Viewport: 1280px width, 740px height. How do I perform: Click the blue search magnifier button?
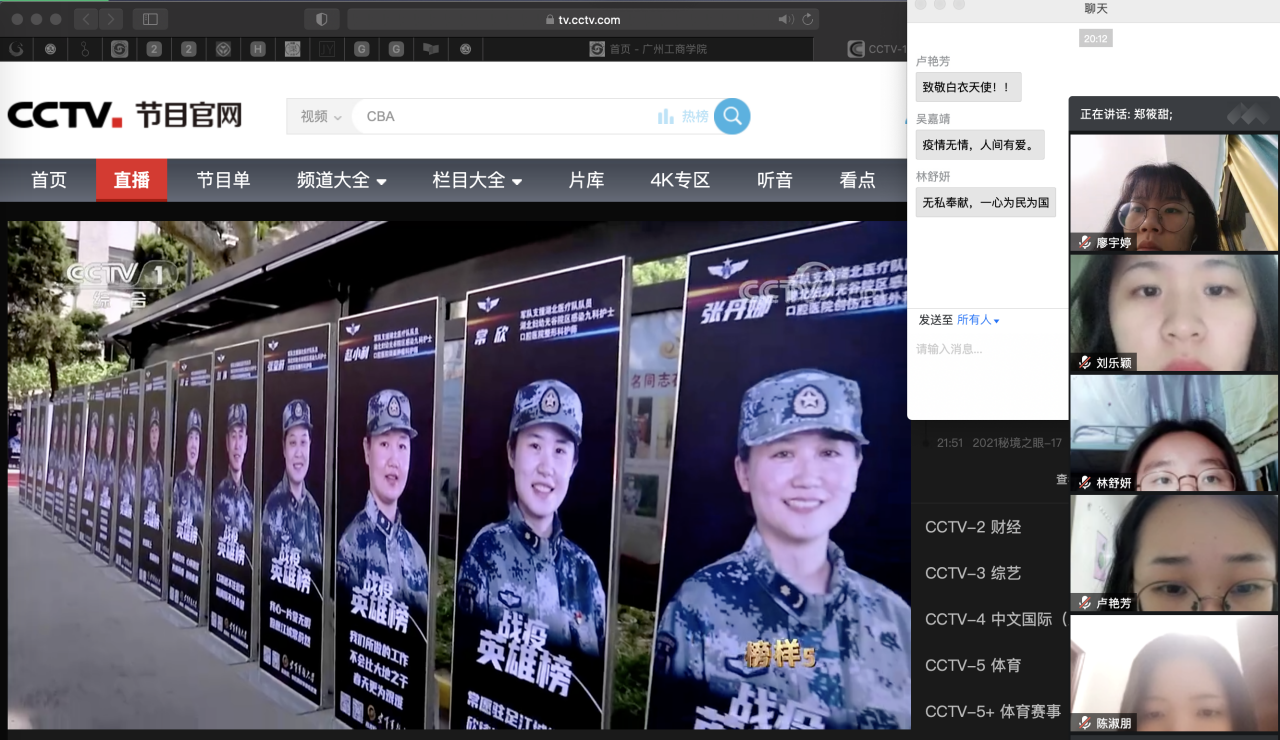732,116
